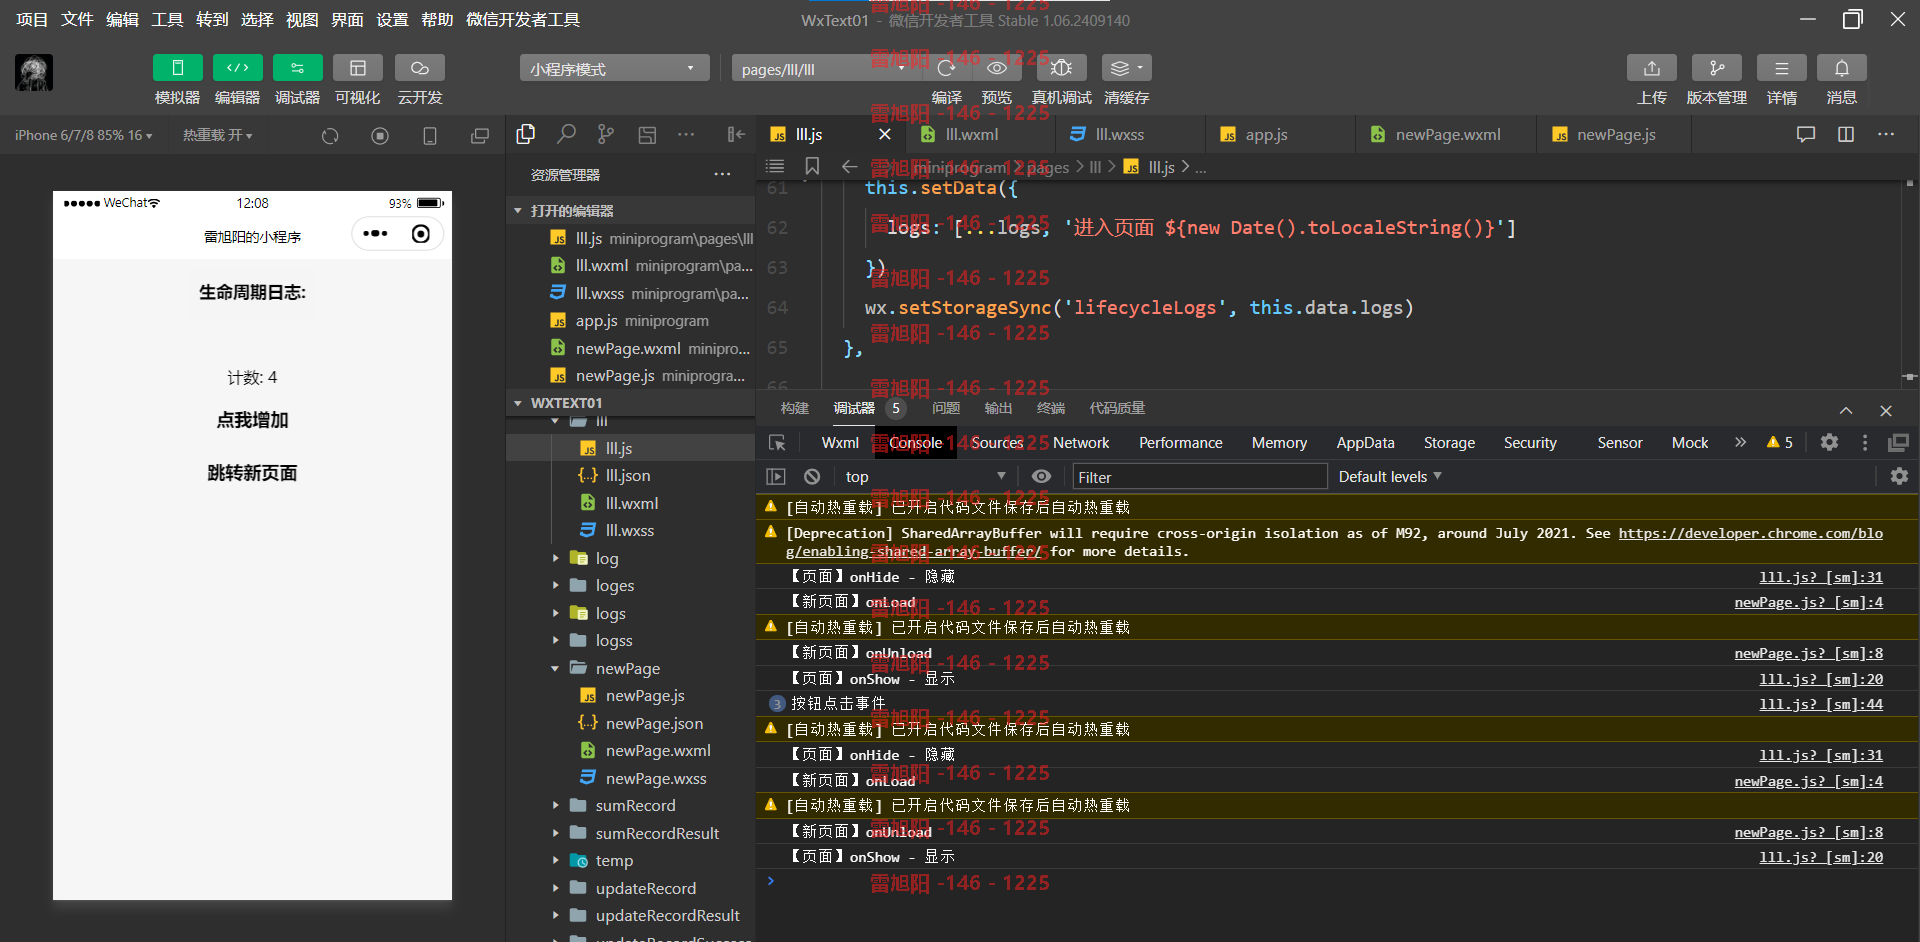Open the lll.js? [sm]:44 source link
Screen dimensions: 1920x942
click(1820, 704)
